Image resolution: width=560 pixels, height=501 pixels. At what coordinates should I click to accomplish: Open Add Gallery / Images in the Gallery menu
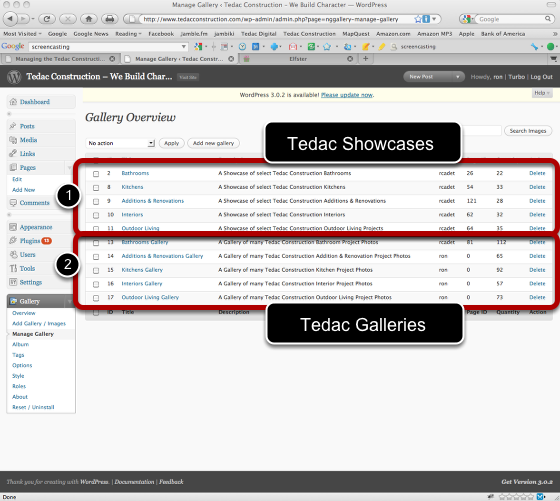(39, 324)
